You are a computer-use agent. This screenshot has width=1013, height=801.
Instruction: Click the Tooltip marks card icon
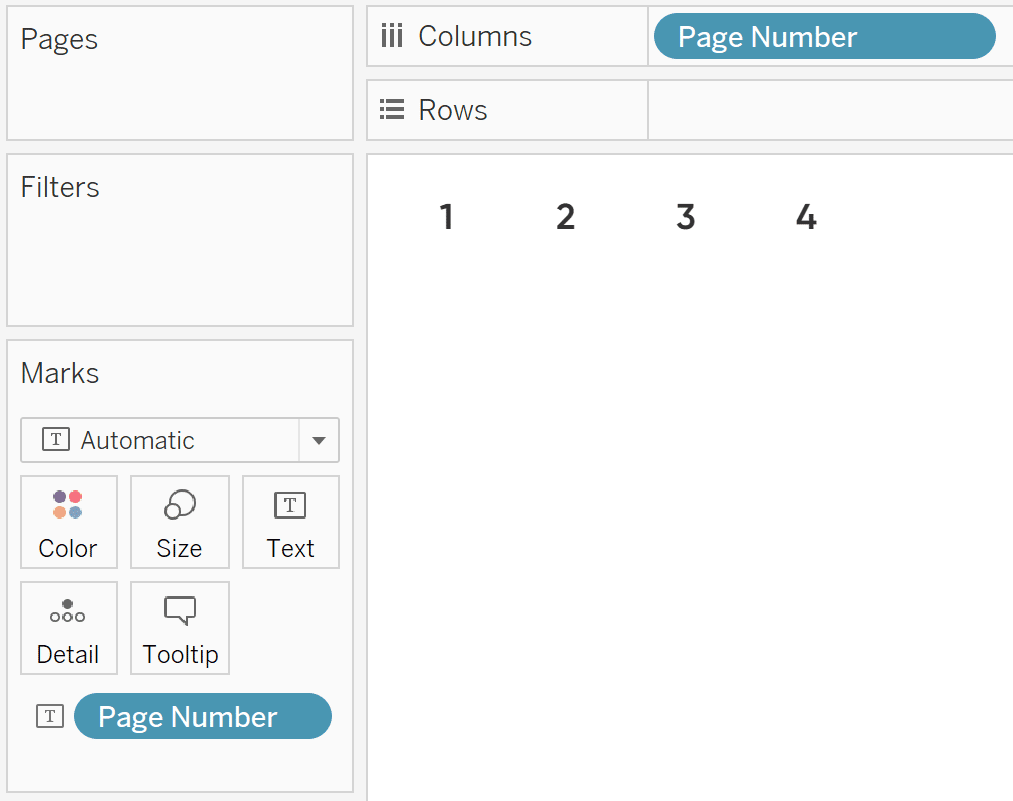pos(180,611)
